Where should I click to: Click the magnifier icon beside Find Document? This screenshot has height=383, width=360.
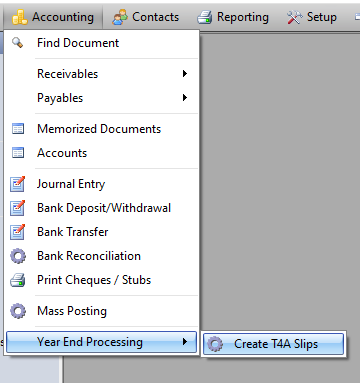[17, 43]
